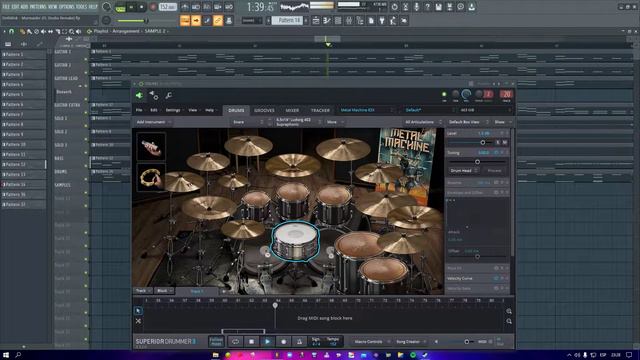The width and height of the screenshot is (640, 360).
Task: Open the Default preset dropdown
Action: tap(429, 110)
